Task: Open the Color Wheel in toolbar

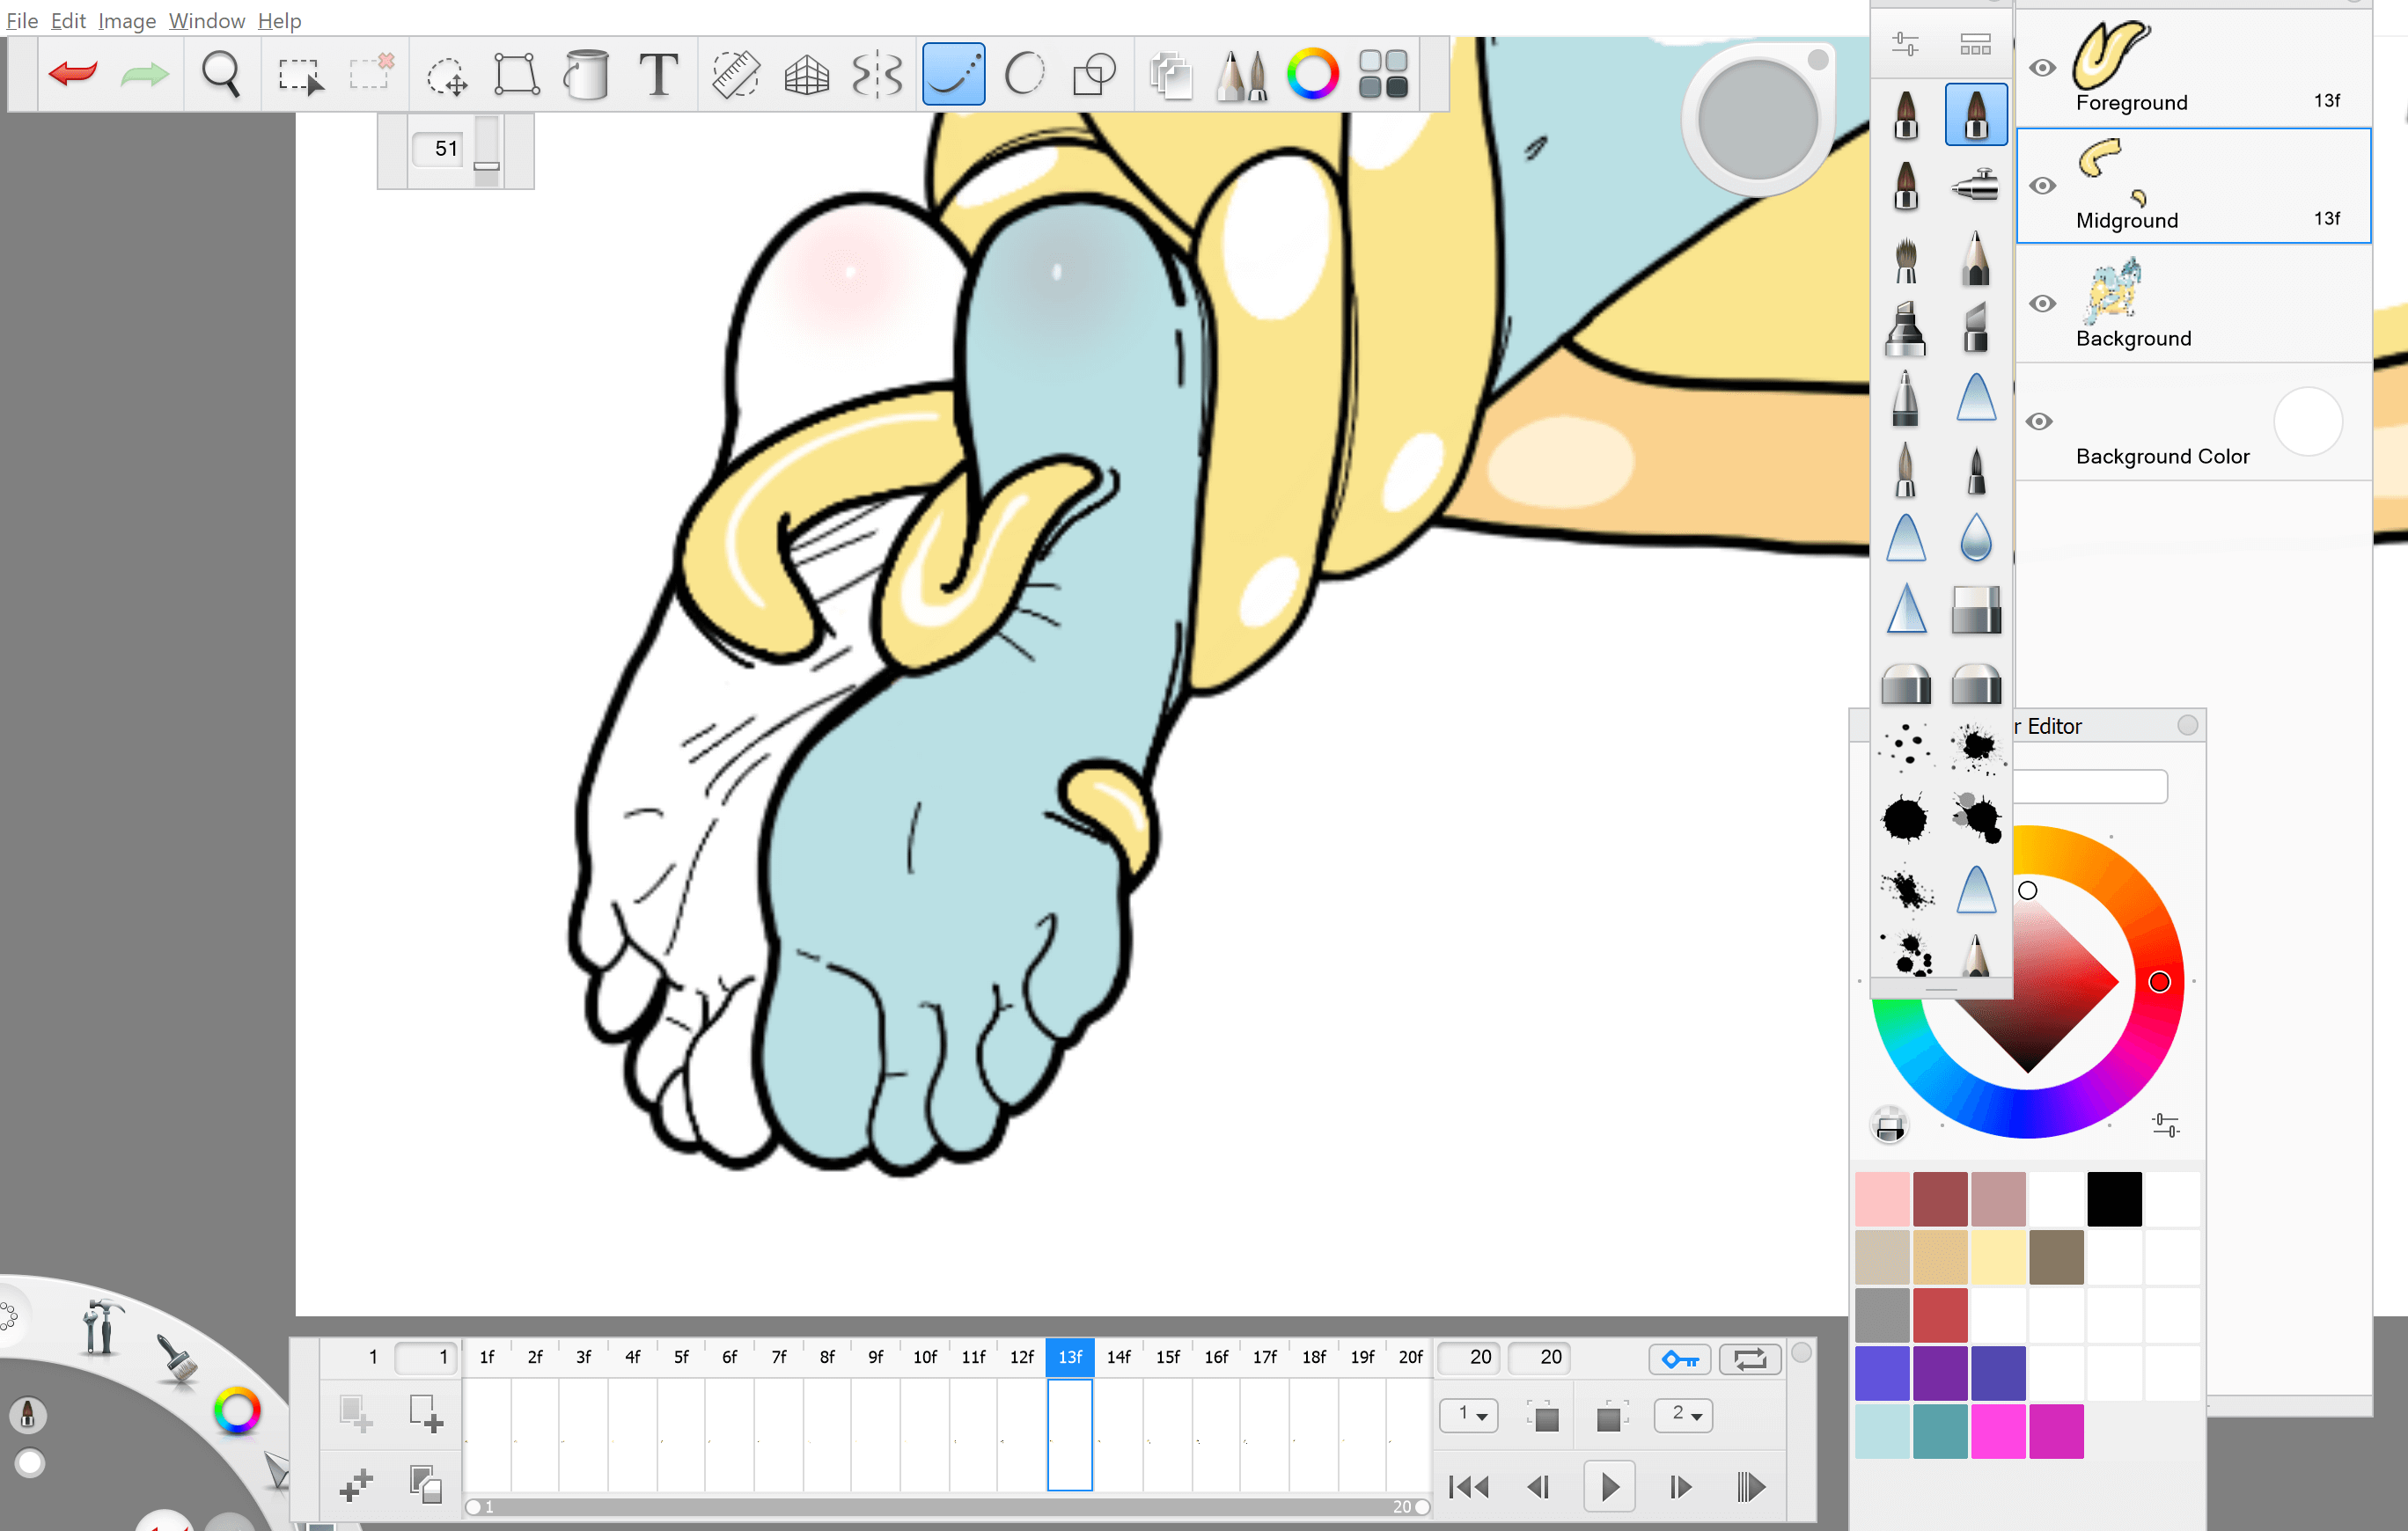Action: (1312, 74)
